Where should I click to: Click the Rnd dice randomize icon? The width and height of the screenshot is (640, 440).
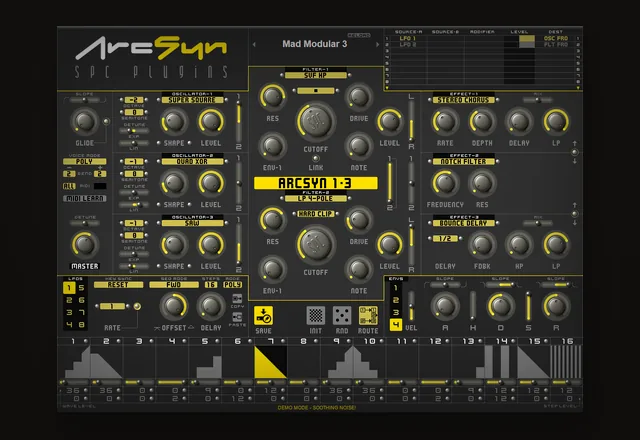click(342, 316)
